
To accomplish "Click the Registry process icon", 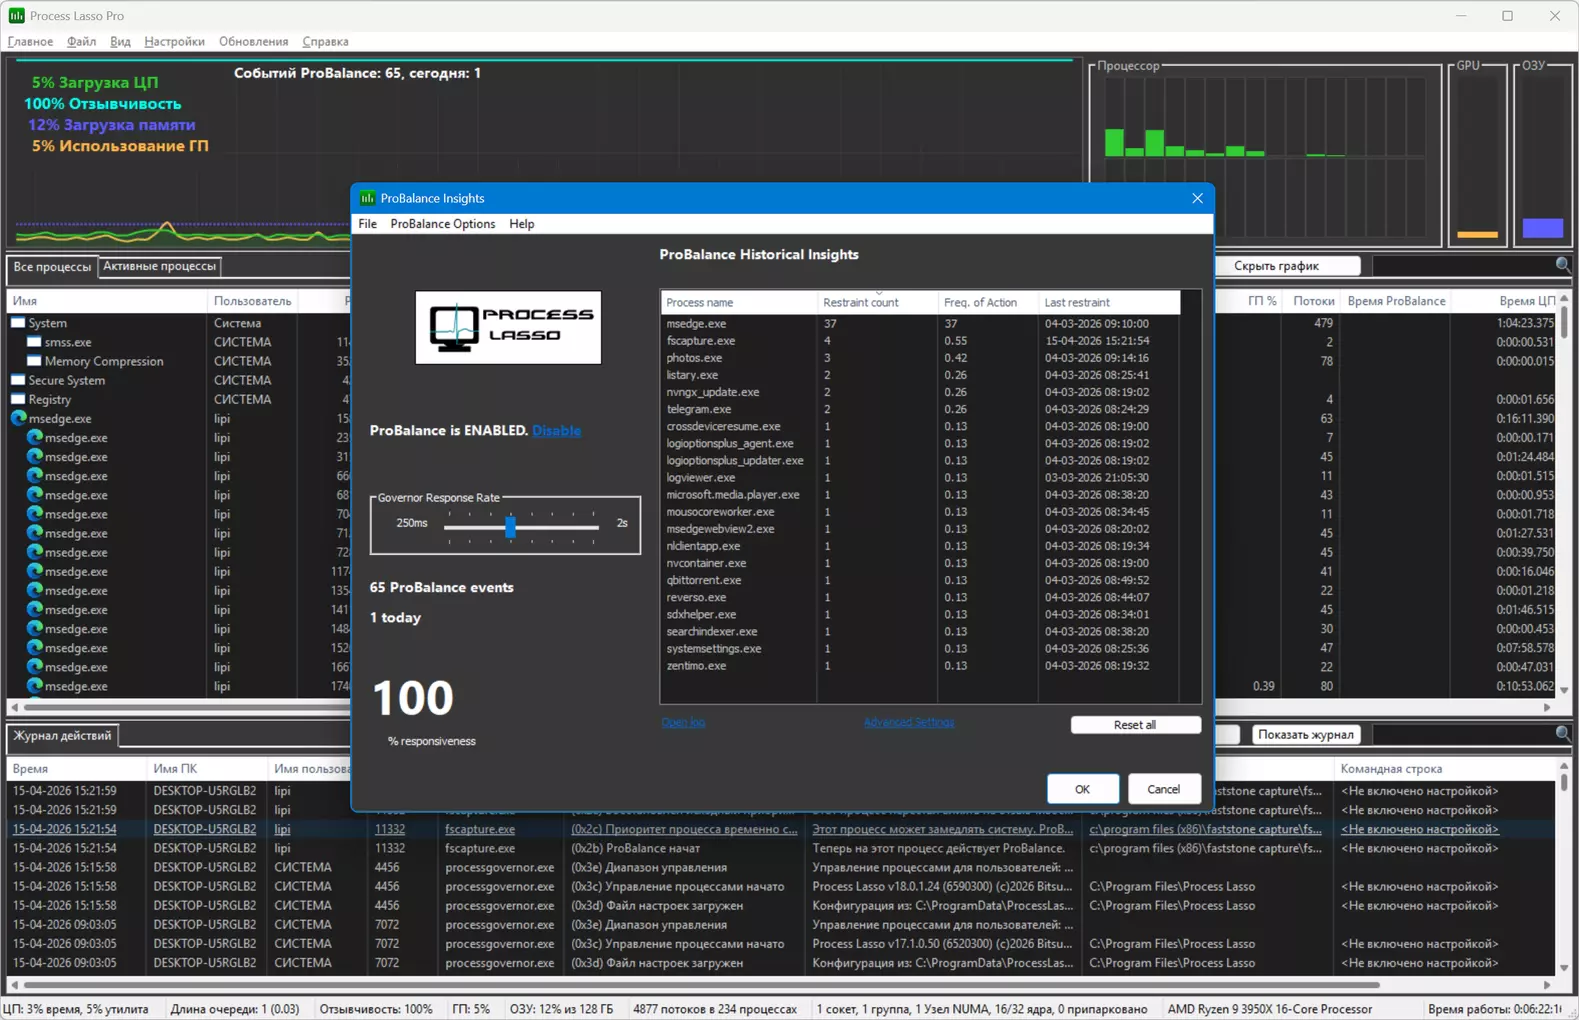I will (18, 399).
